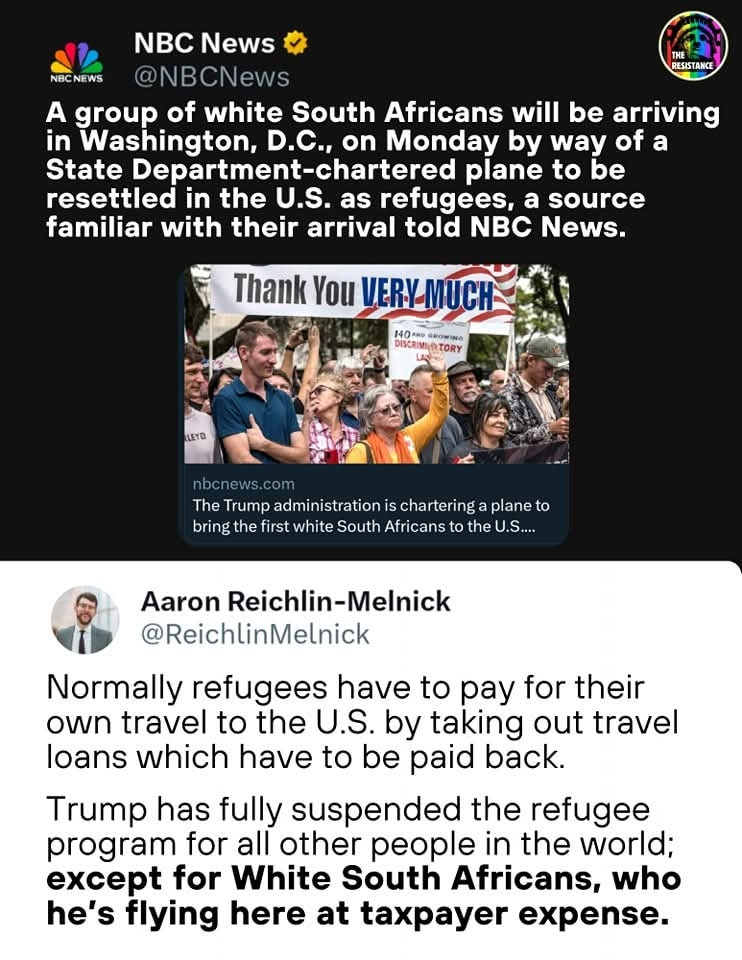Click the Thank You VERY MUCH banner
The width and height of the screenshot is (742, 960).
coord(362,292)
